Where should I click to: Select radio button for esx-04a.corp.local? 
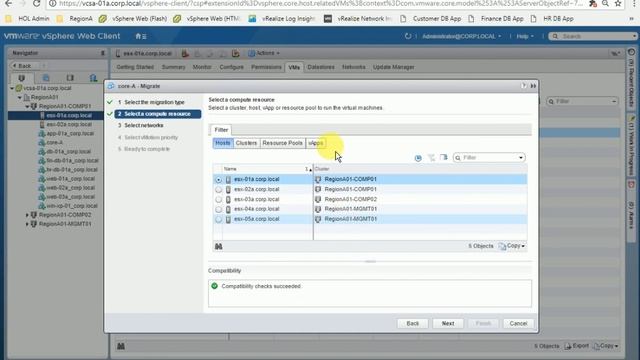[218, 209]
